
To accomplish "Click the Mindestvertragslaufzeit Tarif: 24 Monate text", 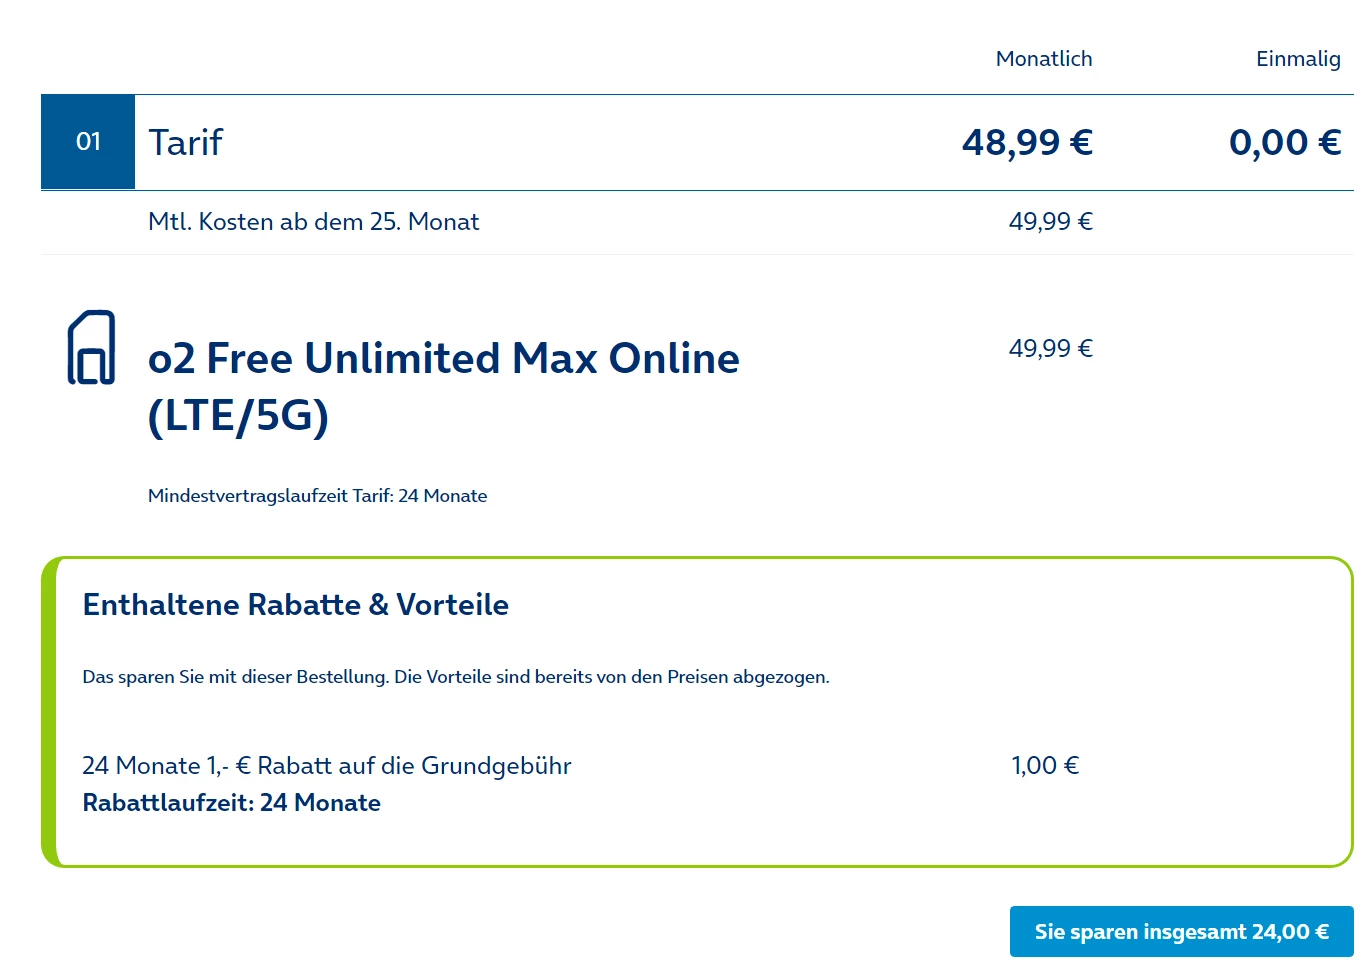I will click(x=317, y=496).
